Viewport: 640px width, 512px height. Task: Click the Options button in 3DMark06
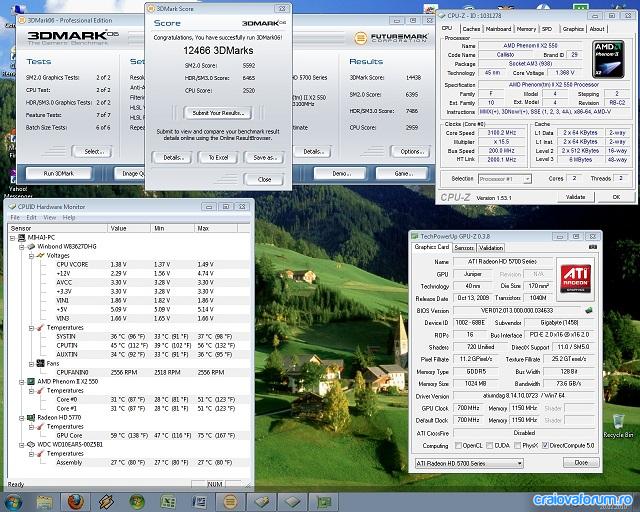coord(410,151)
